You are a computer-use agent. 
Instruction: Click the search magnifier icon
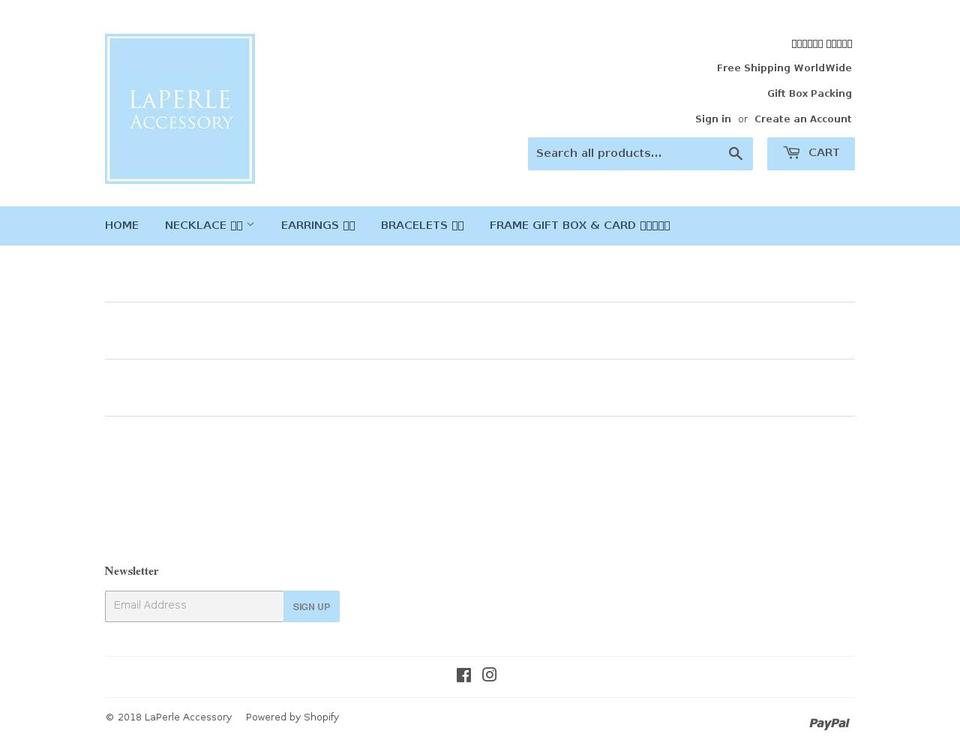point(735,154)
